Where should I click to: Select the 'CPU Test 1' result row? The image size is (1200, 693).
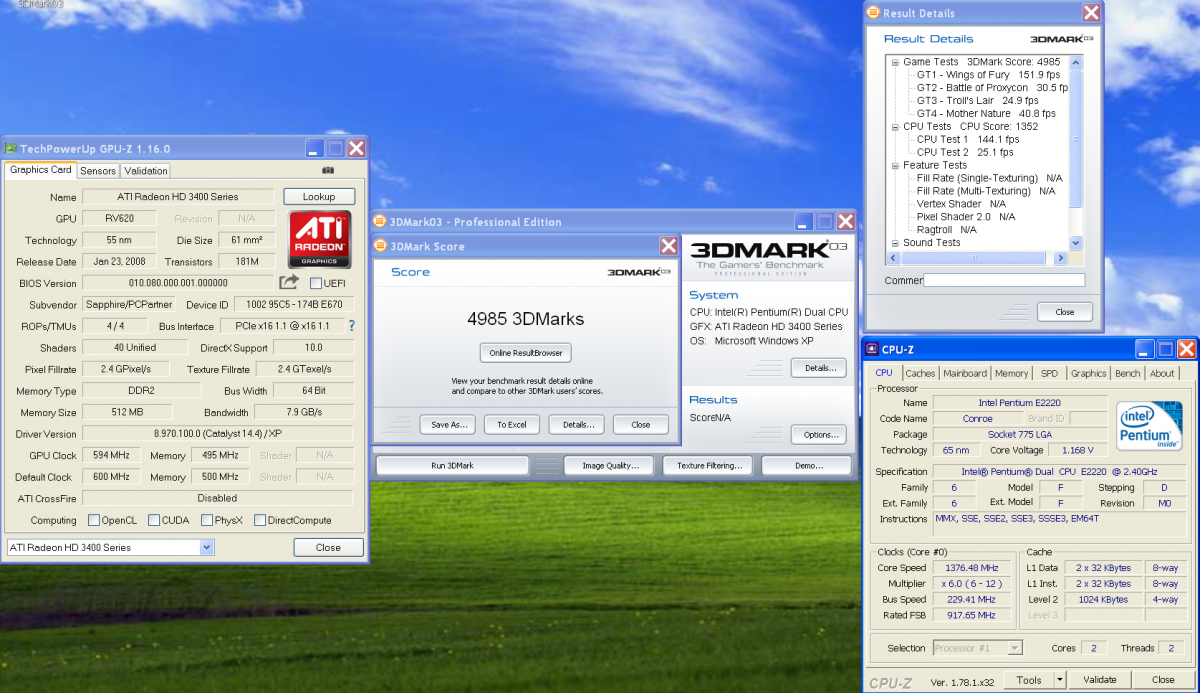[966, 140]
